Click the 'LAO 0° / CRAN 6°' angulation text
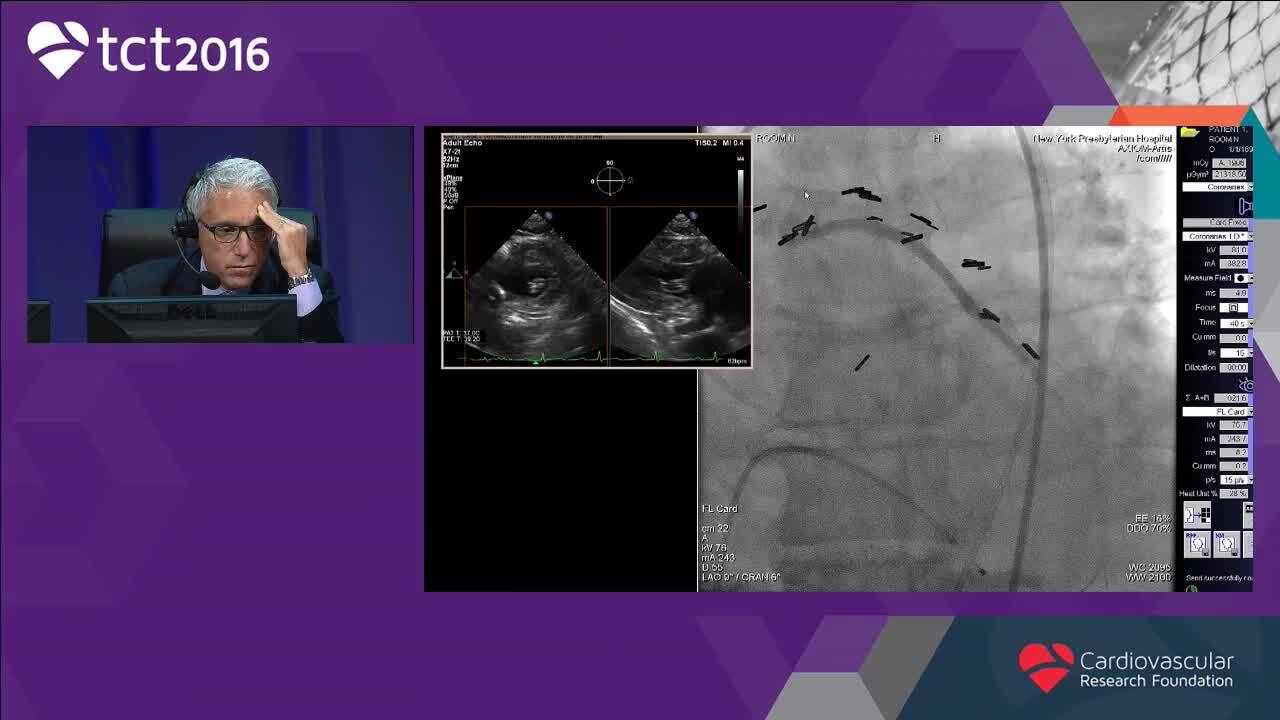The width and height of the screenshot is (1280, 720). click(741, 577)
